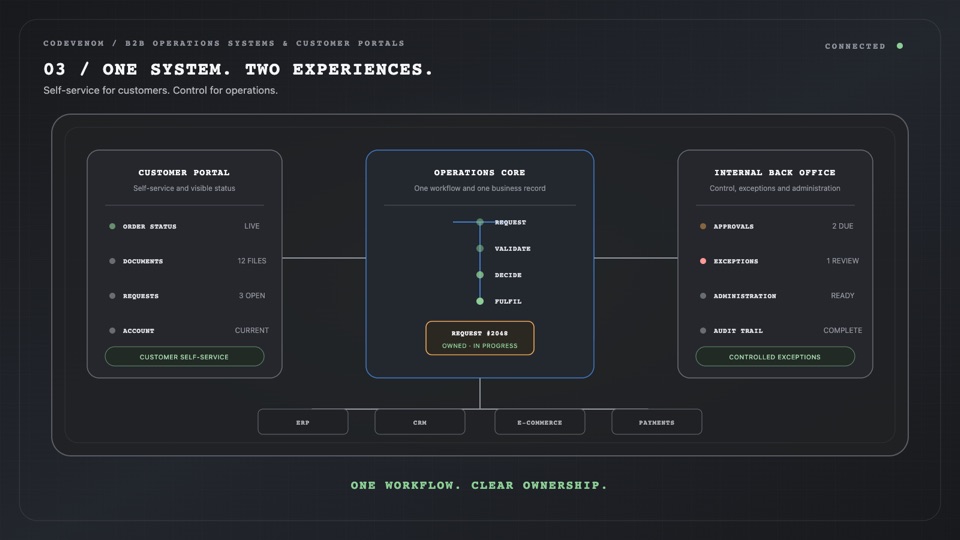Click the green Connected status dot
Viewport: 960px width, 540px height.
coord(900,46)
